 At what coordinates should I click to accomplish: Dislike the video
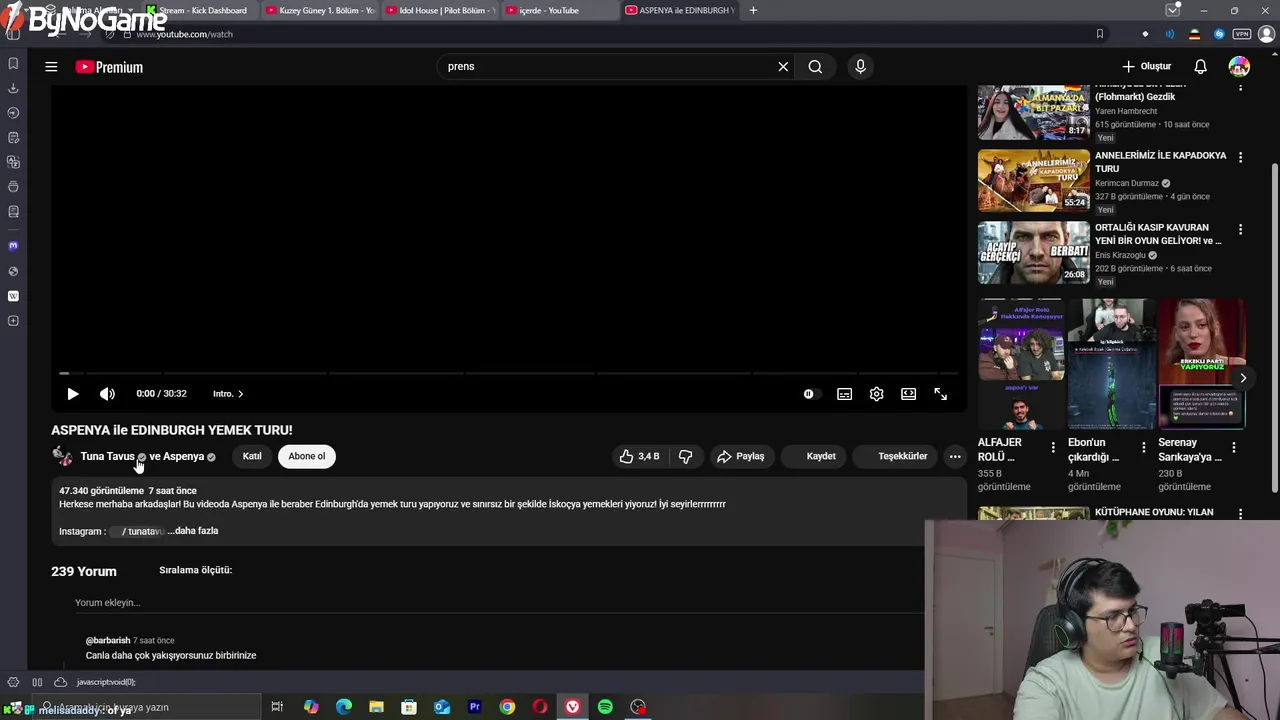coord(685,456)
